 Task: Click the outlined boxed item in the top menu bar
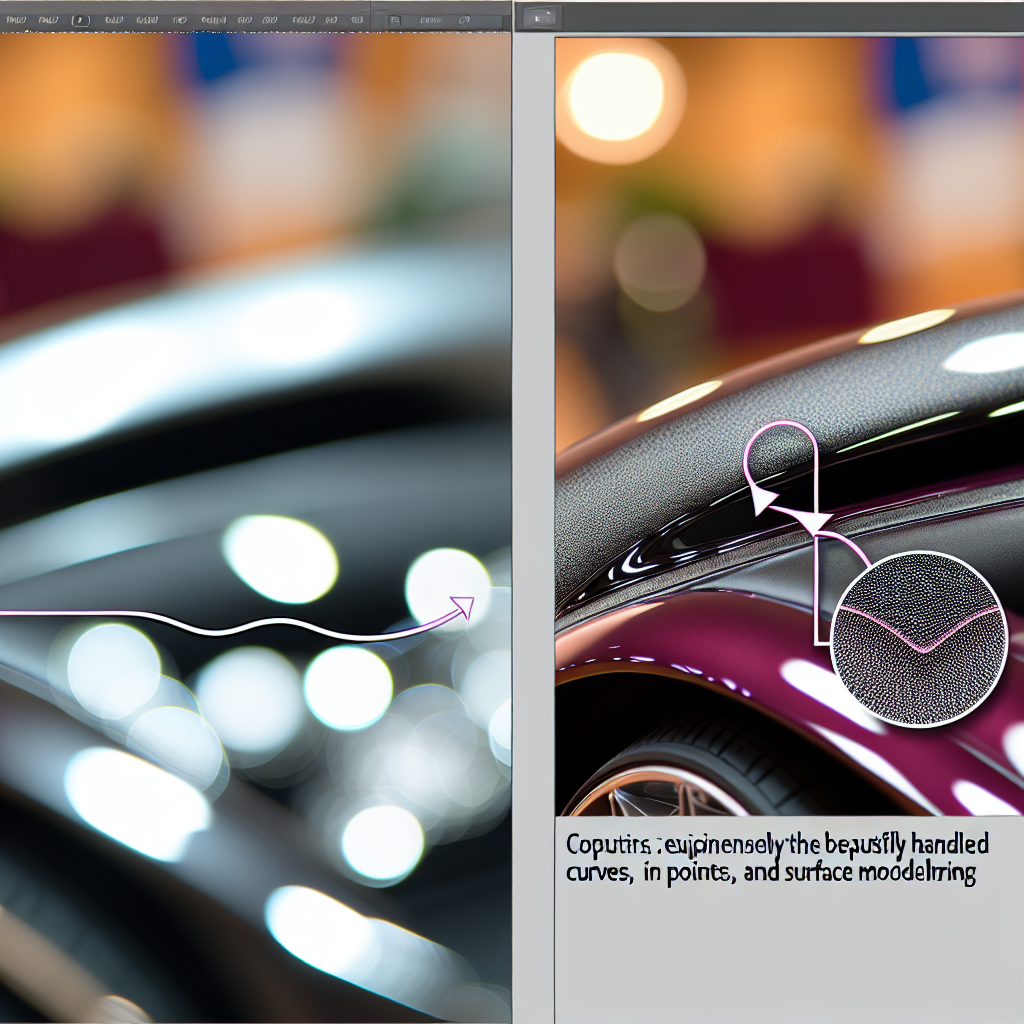point(80,21)
